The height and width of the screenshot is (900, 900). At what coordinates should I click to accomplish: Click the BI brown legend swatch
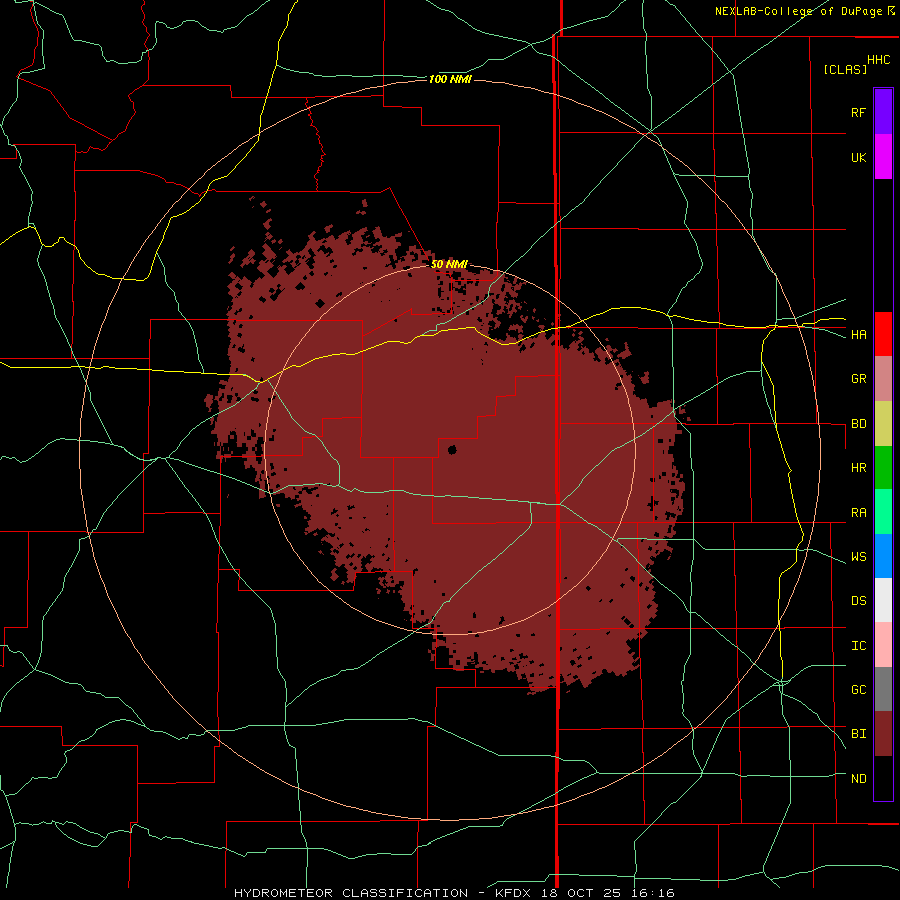tap(883, 734)
